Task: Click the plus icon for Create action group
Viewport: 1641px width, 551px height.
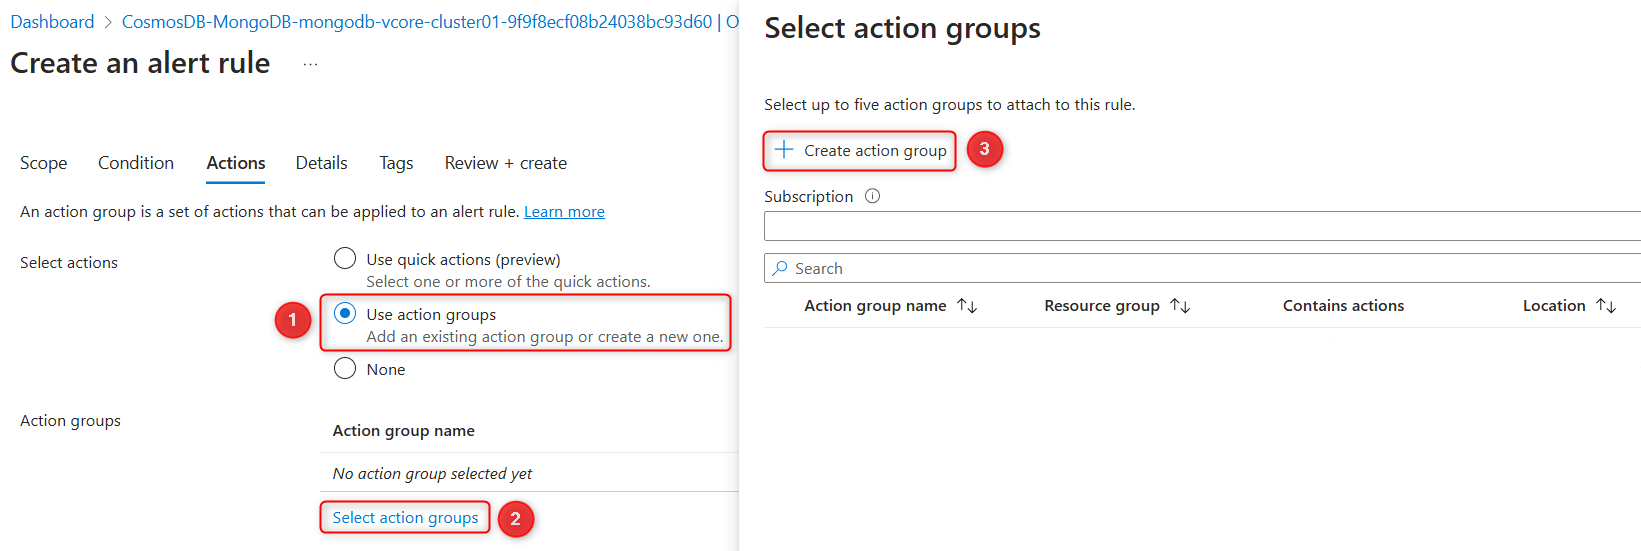Action: tap(784, 150)
